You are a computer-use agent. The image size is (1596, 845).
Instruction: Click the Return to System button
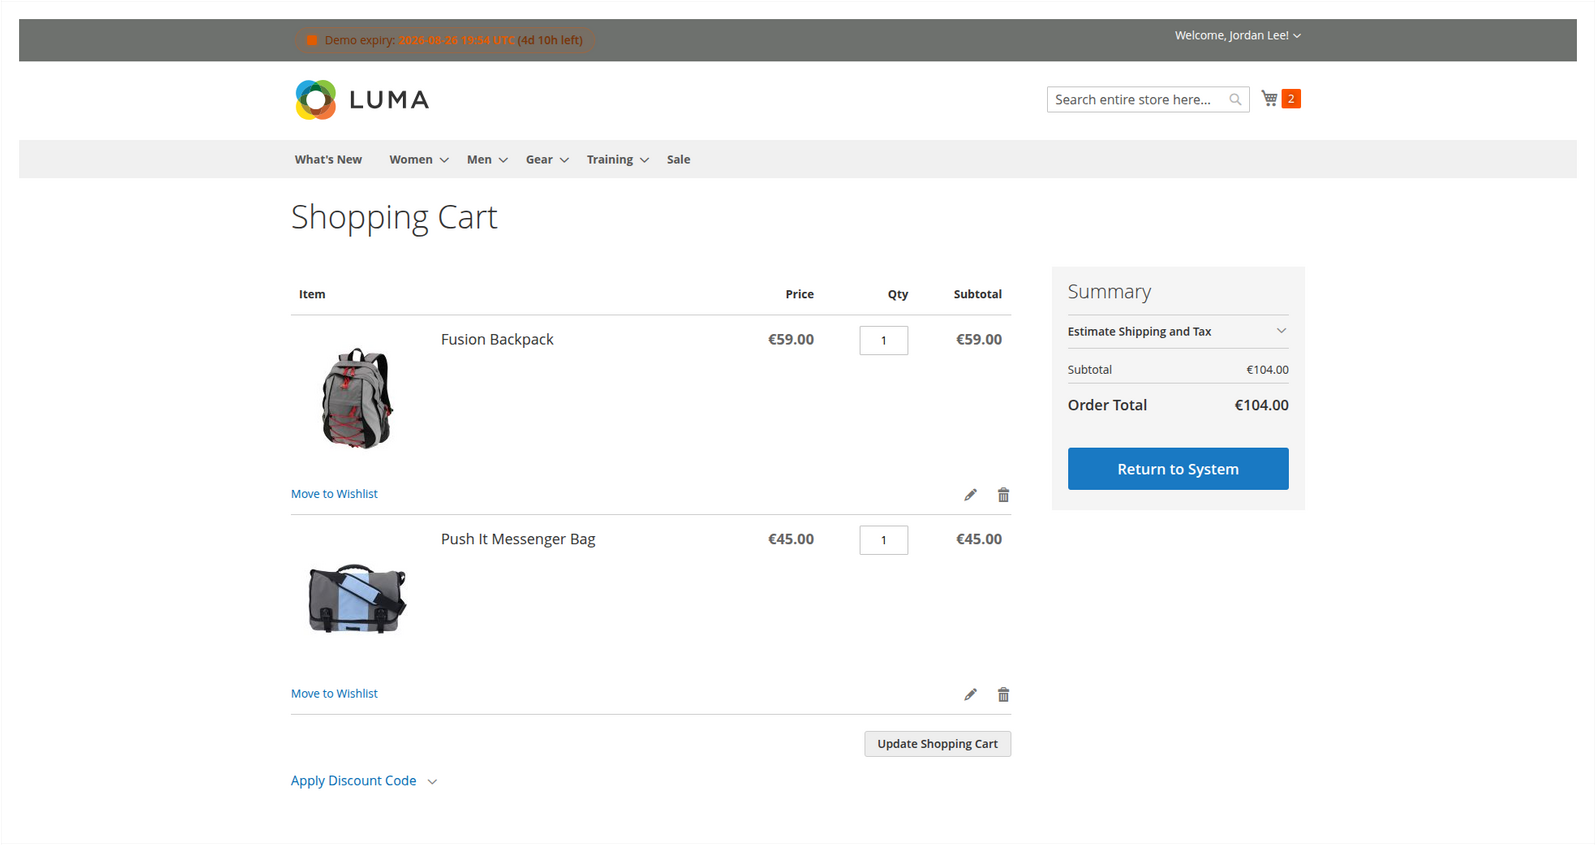click(1178, 469)
